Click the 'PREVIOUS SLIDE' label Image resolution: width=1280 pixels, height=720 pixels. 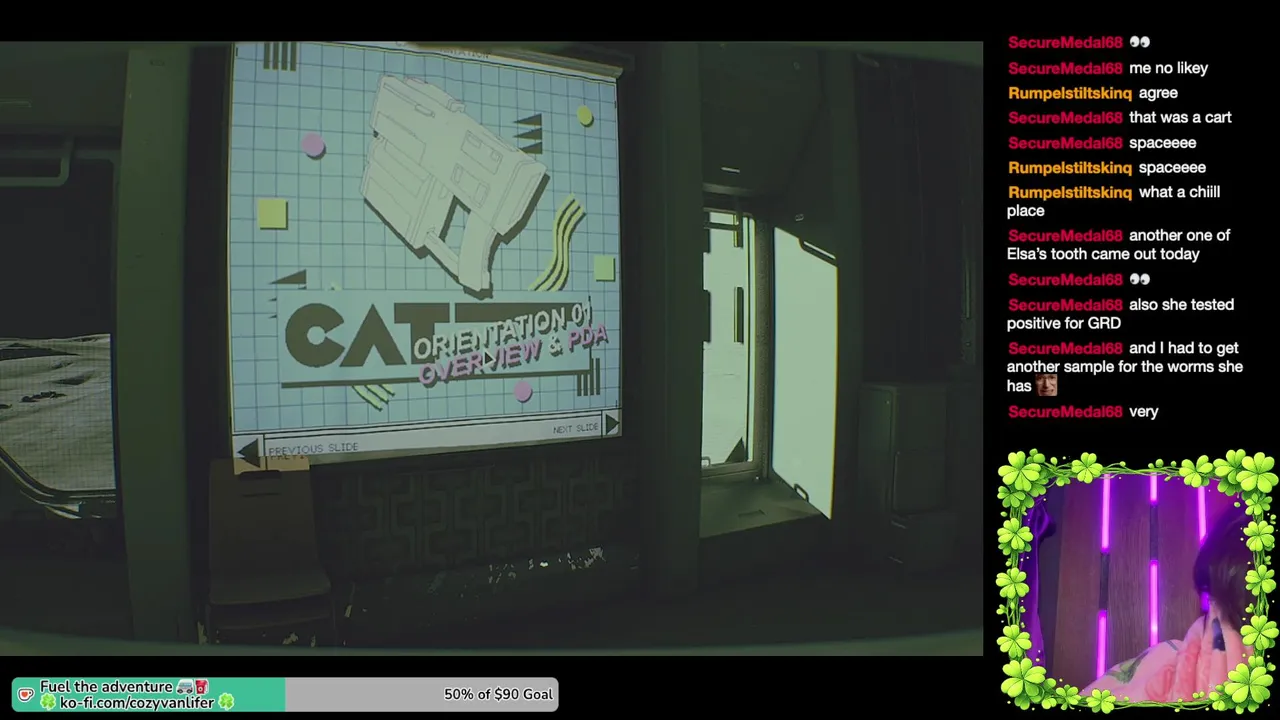pos(312,449)
